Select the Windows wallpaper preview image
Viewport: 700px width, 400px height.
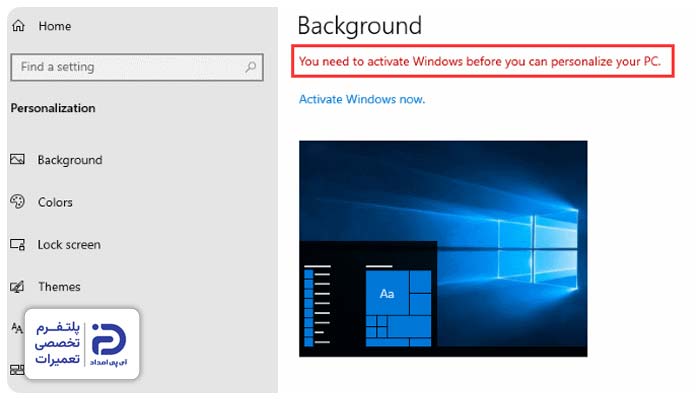[443, 249]
